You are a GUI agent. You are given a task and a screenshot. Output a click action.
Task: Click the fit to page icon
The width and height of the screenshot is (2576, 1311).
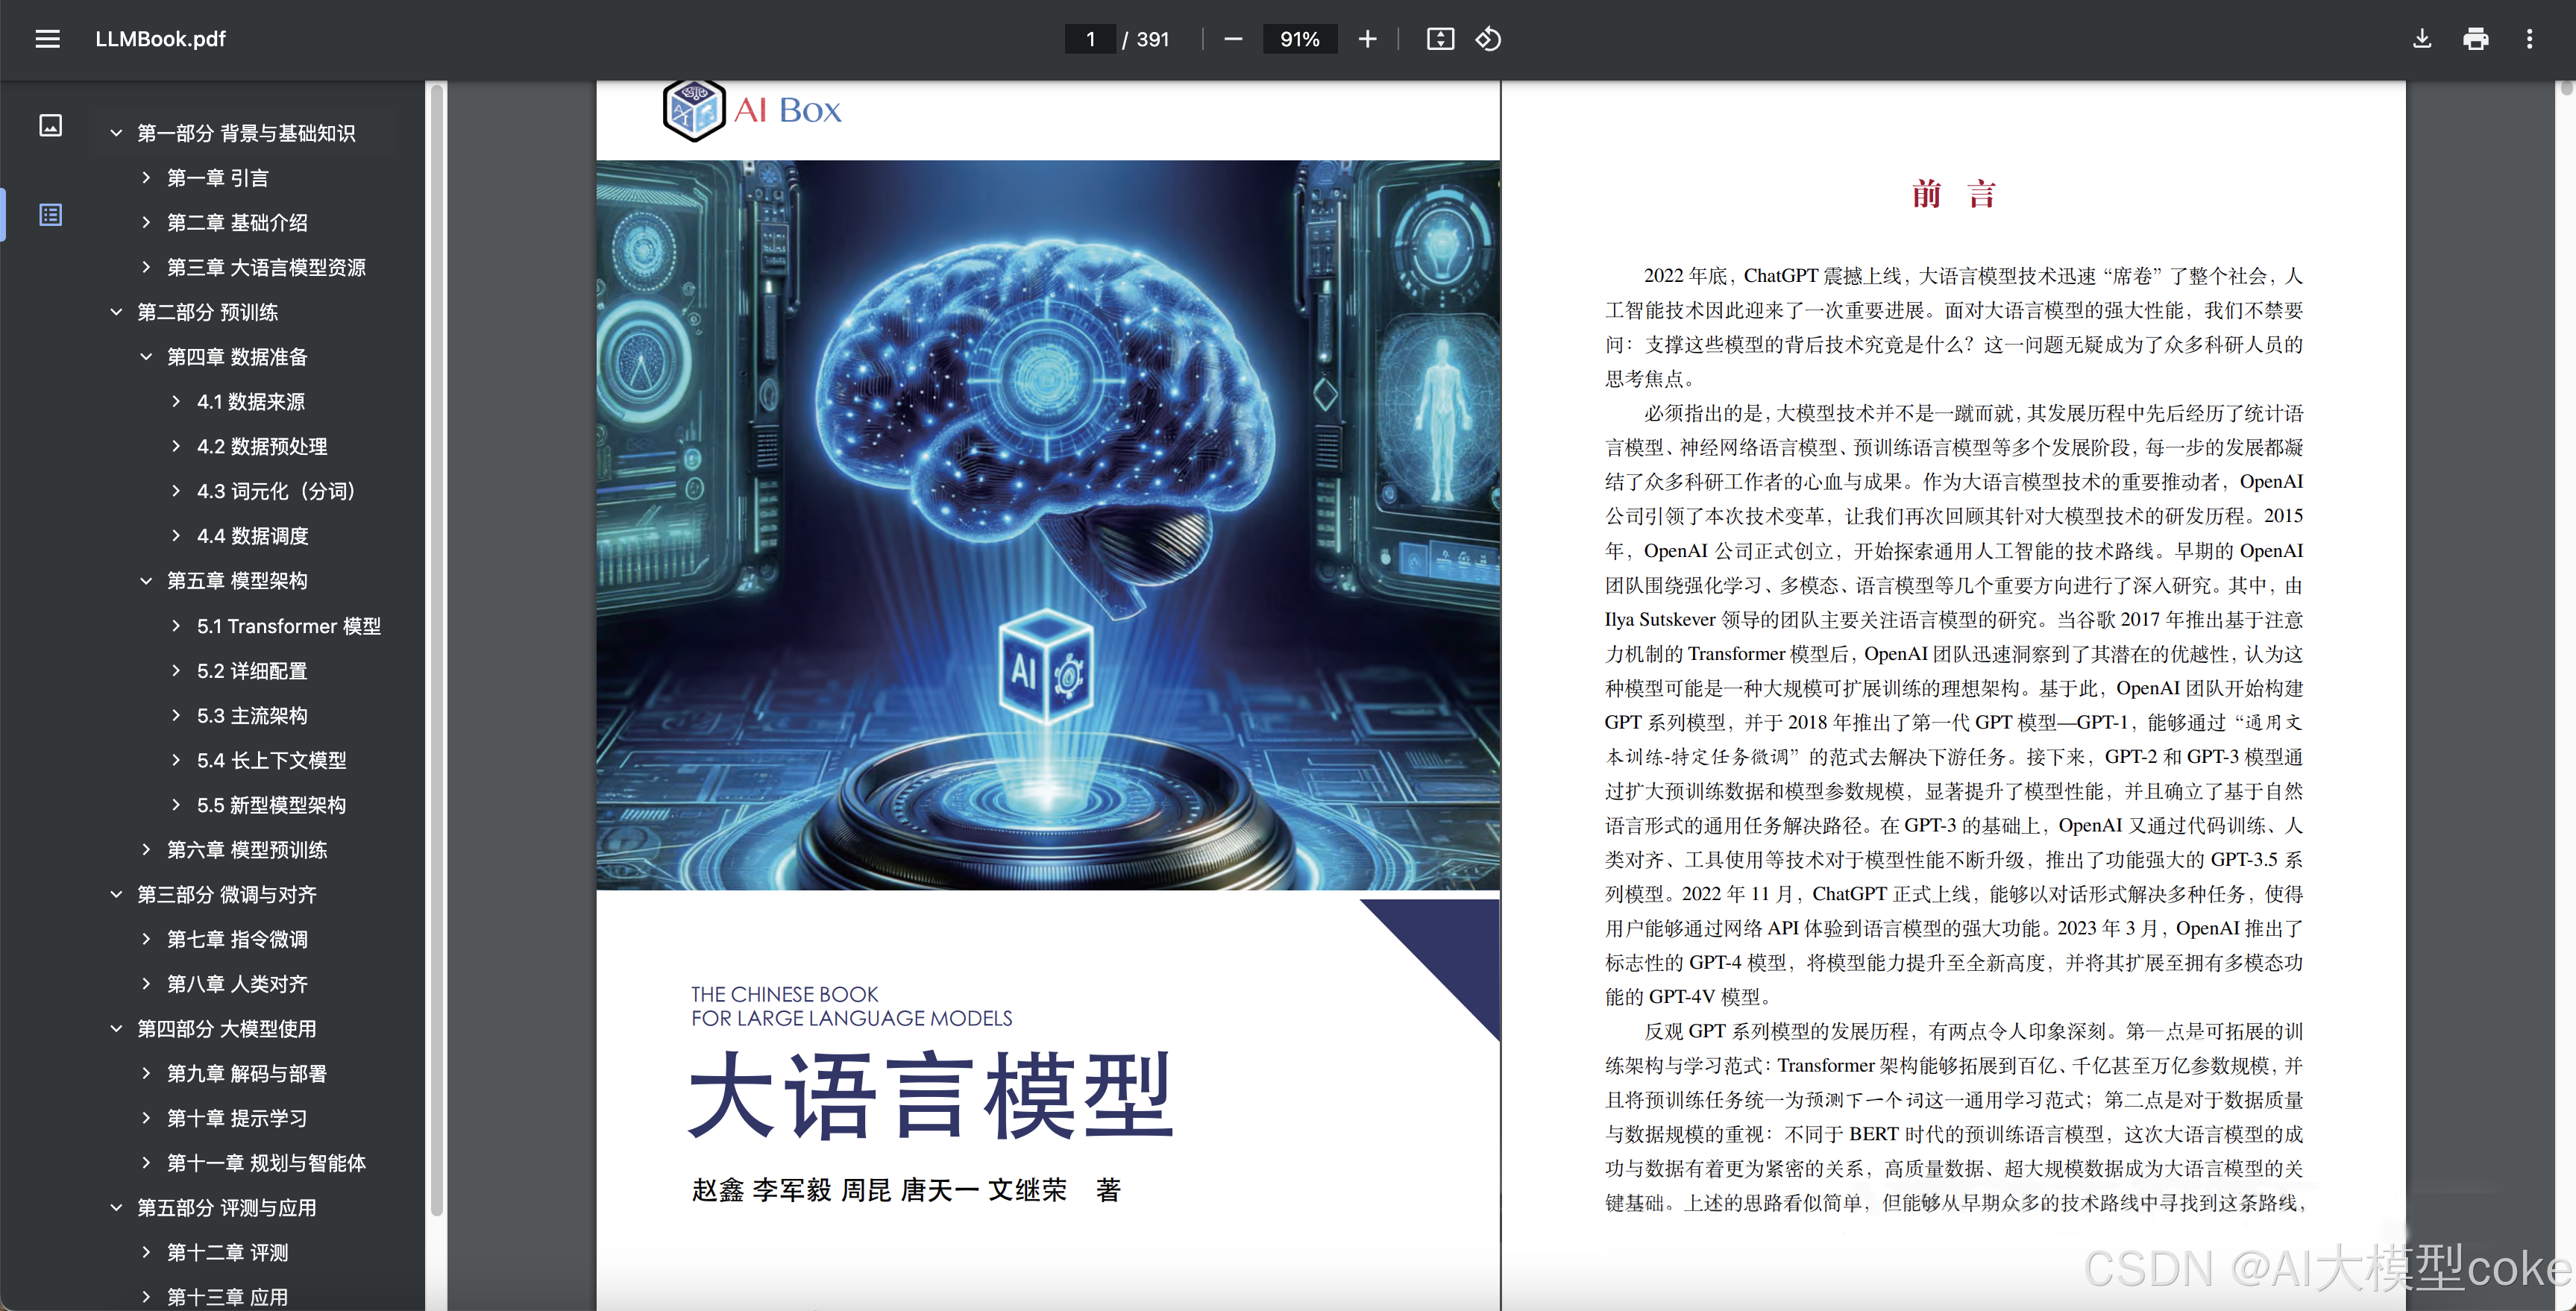pos(1440,39)
